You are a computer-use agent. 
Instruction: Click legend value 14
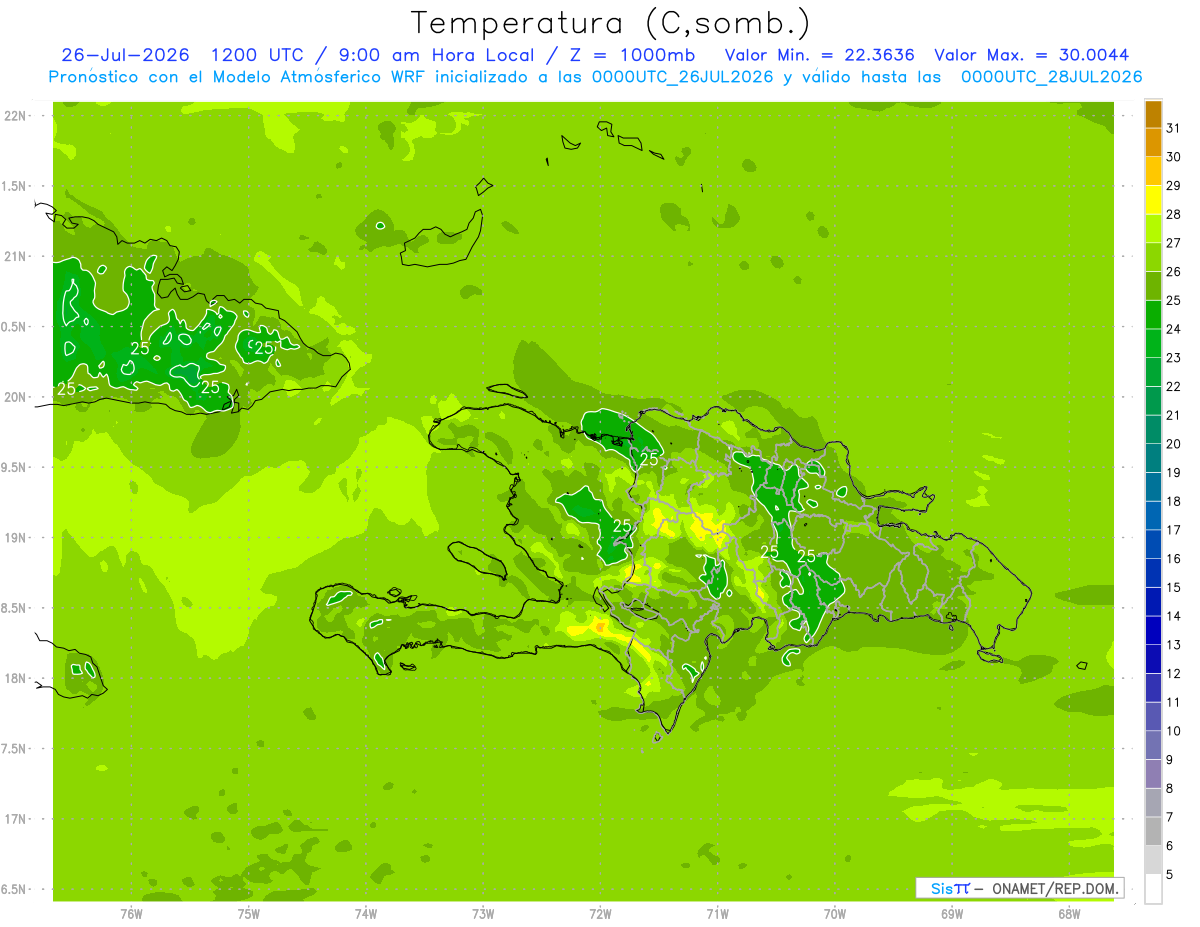point(1173,616)
